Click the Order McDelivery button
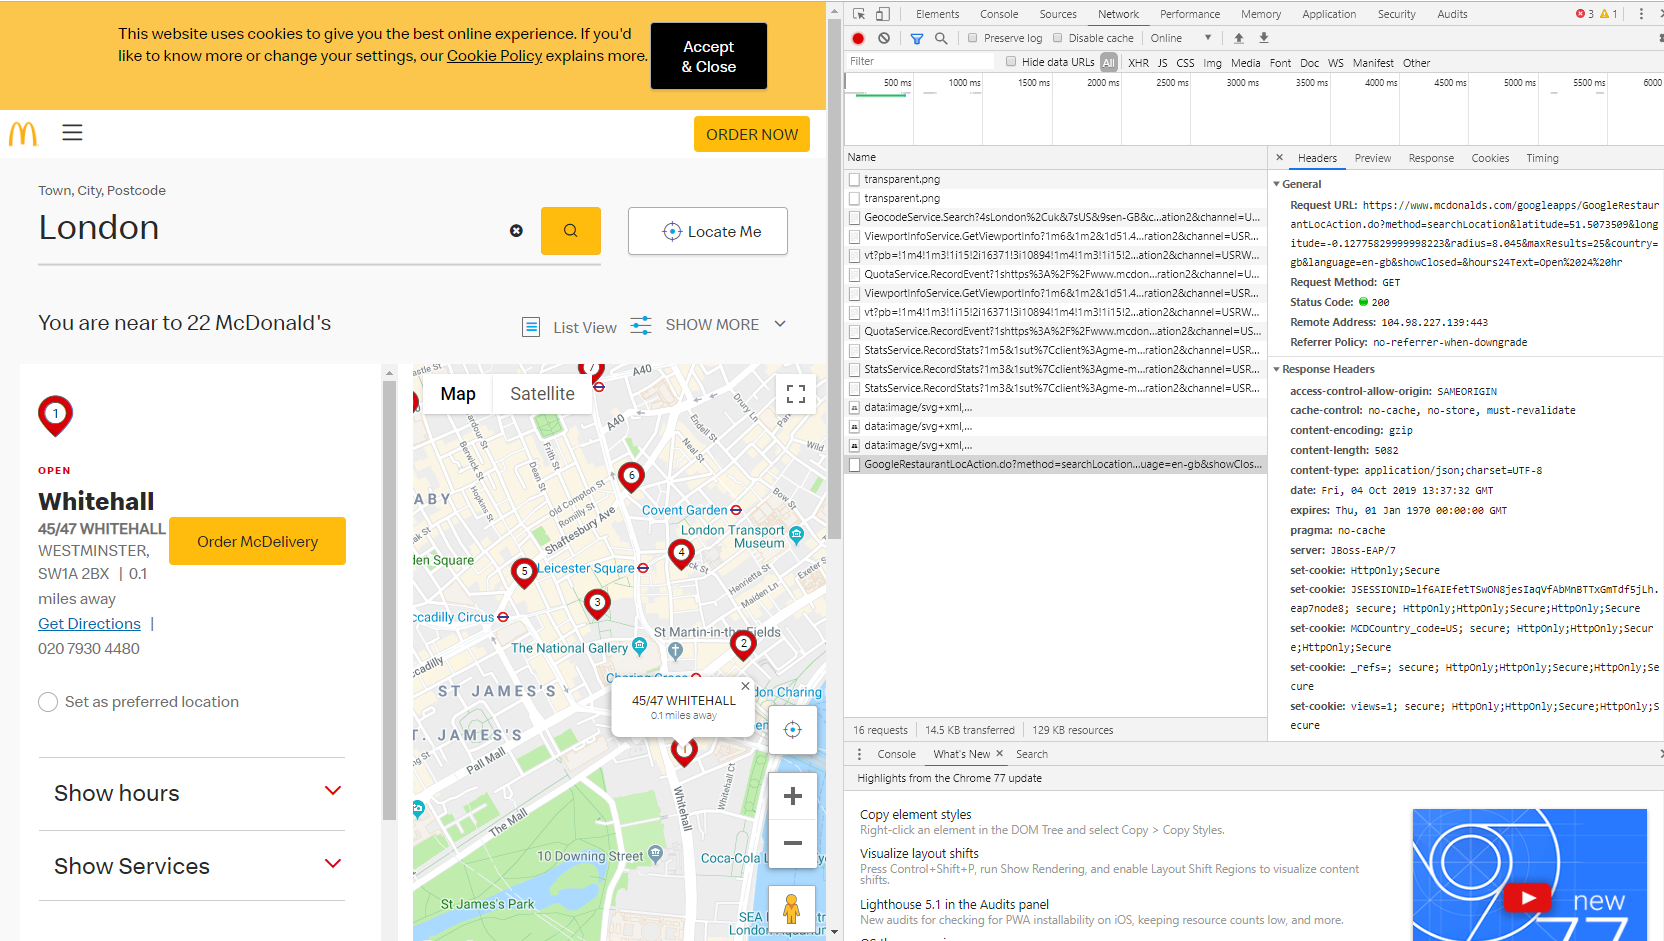Screen dimensions: 1664x941 coord(258,541)
